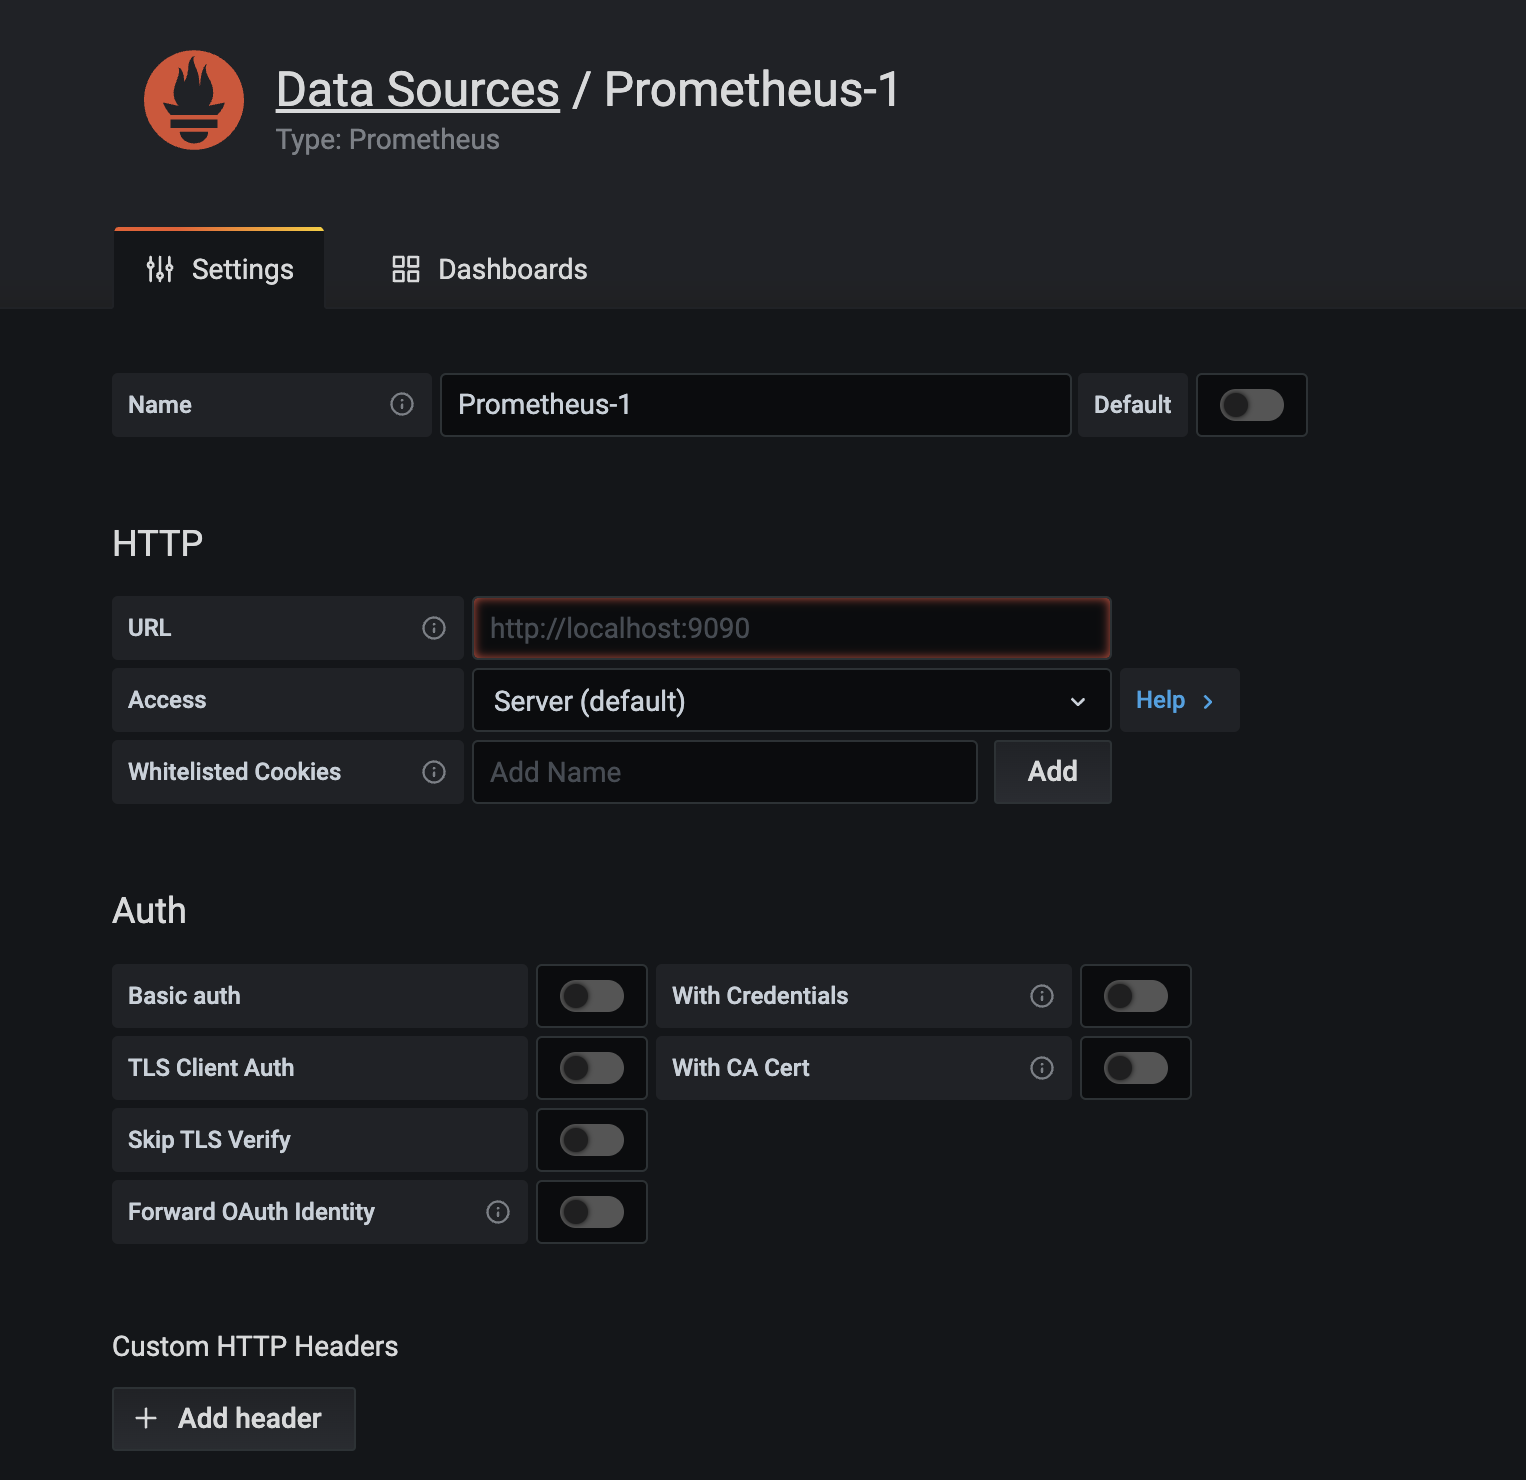Focus the URL input field
Image resolution: width=1526 pixels, height=1480 pixels.
790,628
